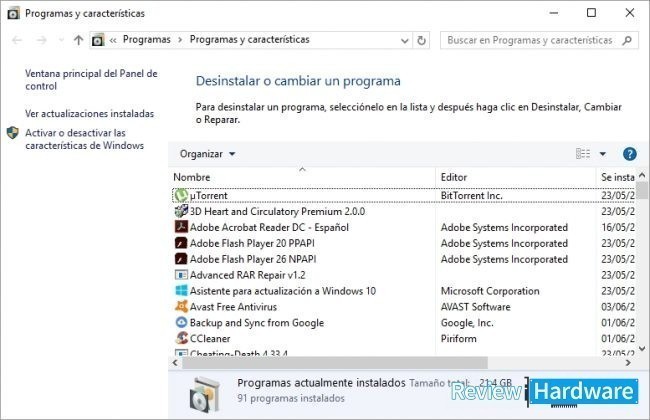Screen dimensions: 650x420
Task: Select 3D Heart and Circulatory Premium 2.0.0
Action: [x=277, y=211]
